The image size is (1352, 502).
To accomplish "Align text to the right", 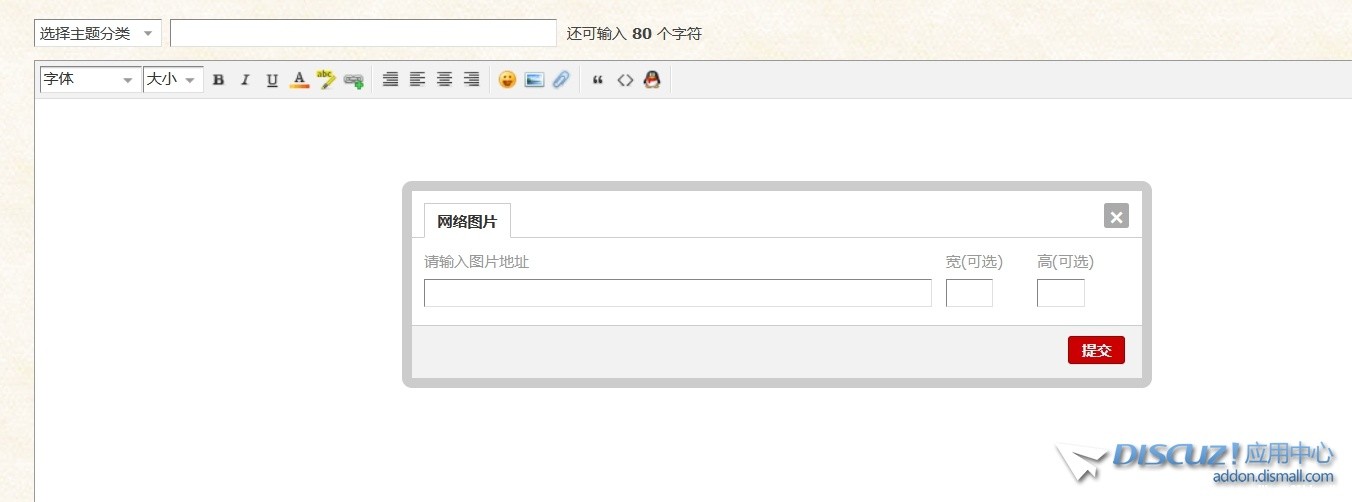I will click(471, 80).
